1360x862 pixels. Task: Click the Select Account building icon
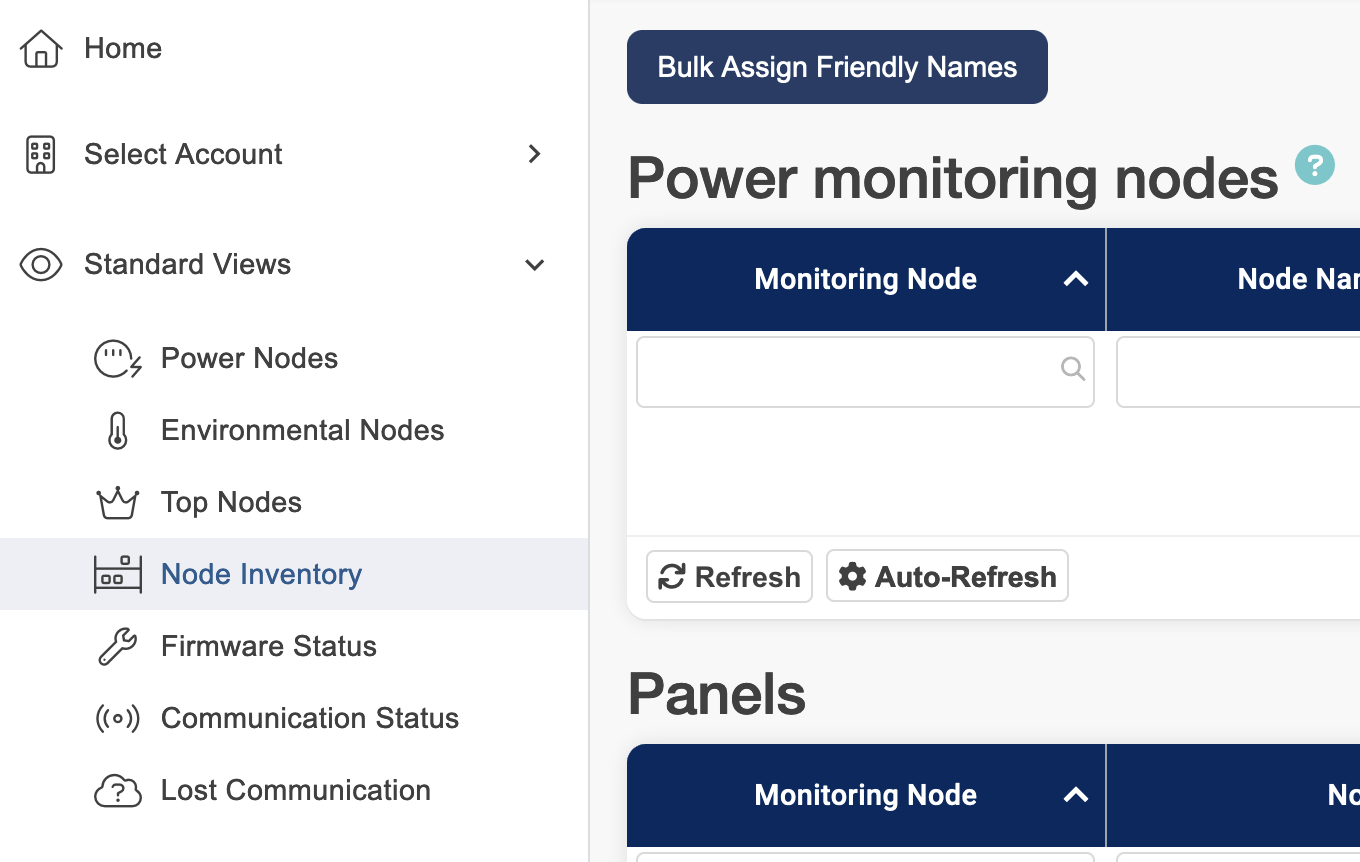click(x=41, y=155)
